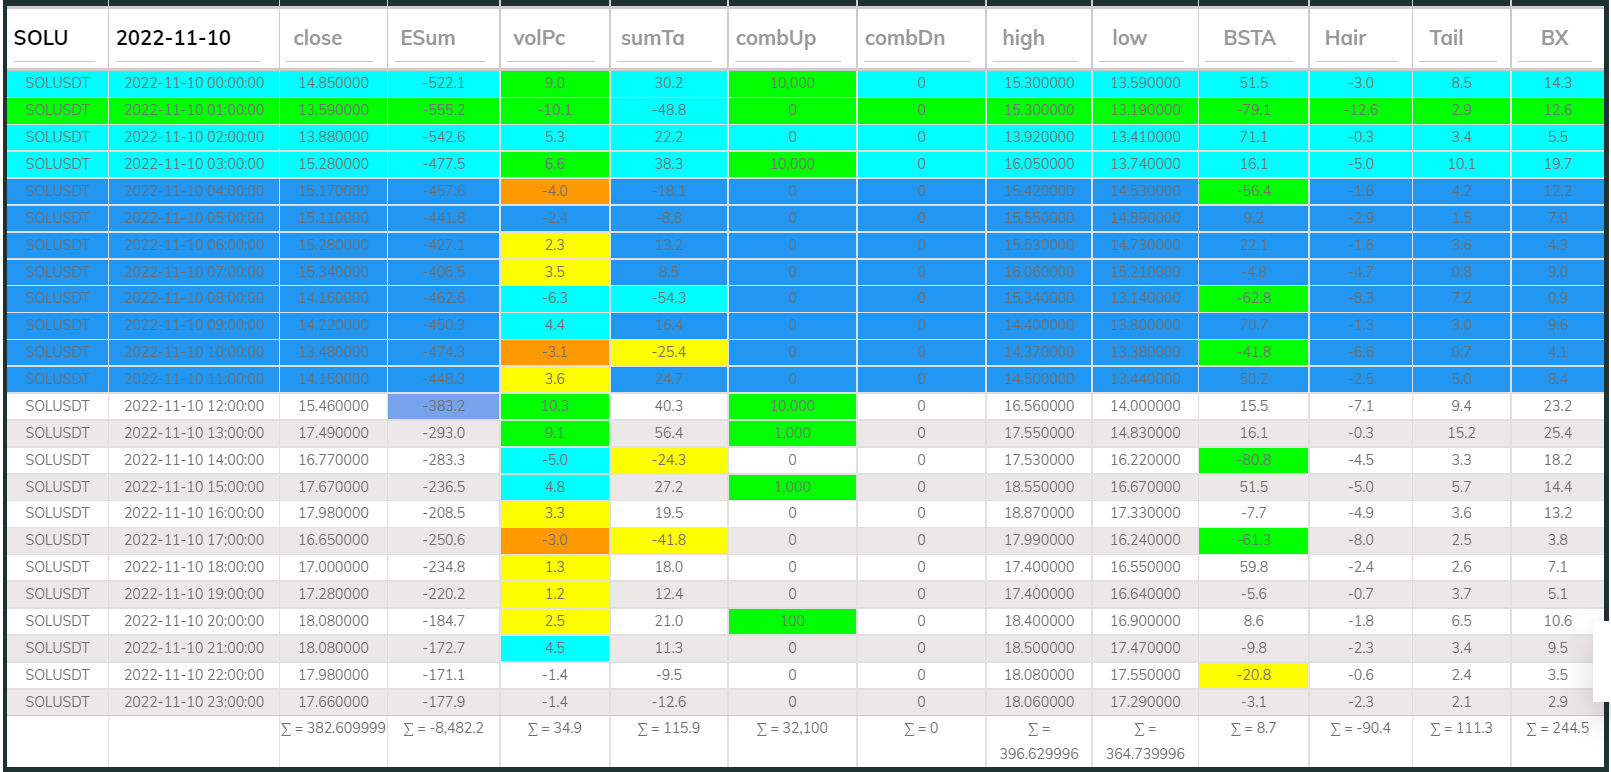The image size is (1611, 772).
Task: Click the low sum total 364.739996
Action: 1145,741
